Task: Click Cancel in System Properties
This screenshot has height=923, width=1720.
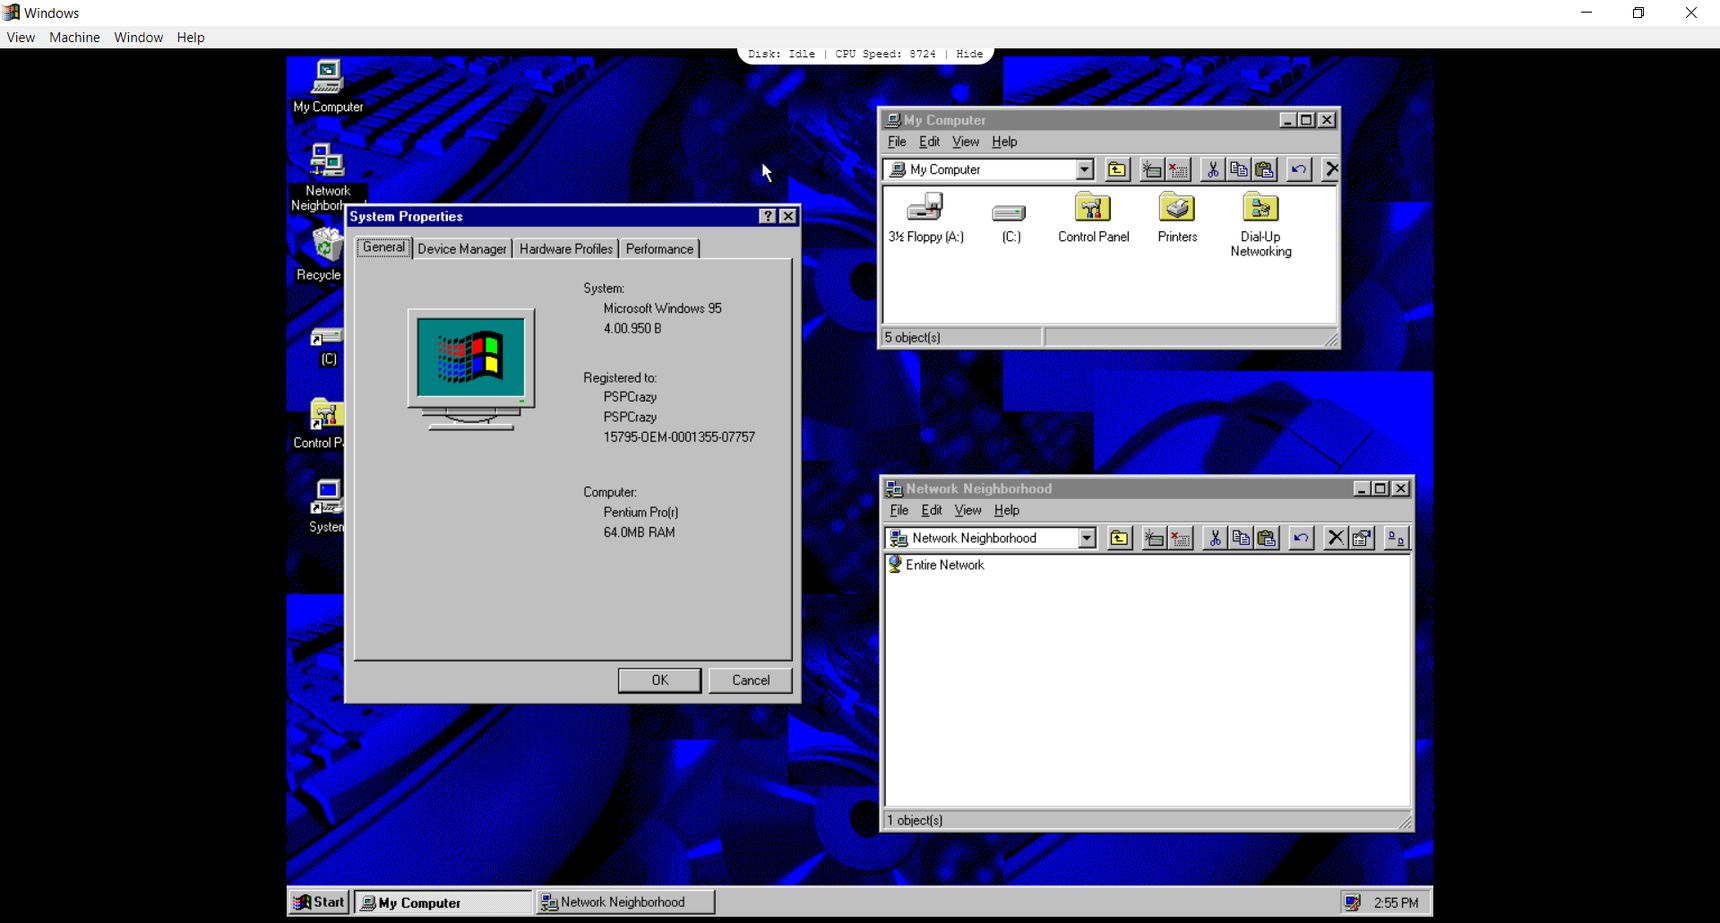Action: 750,680
